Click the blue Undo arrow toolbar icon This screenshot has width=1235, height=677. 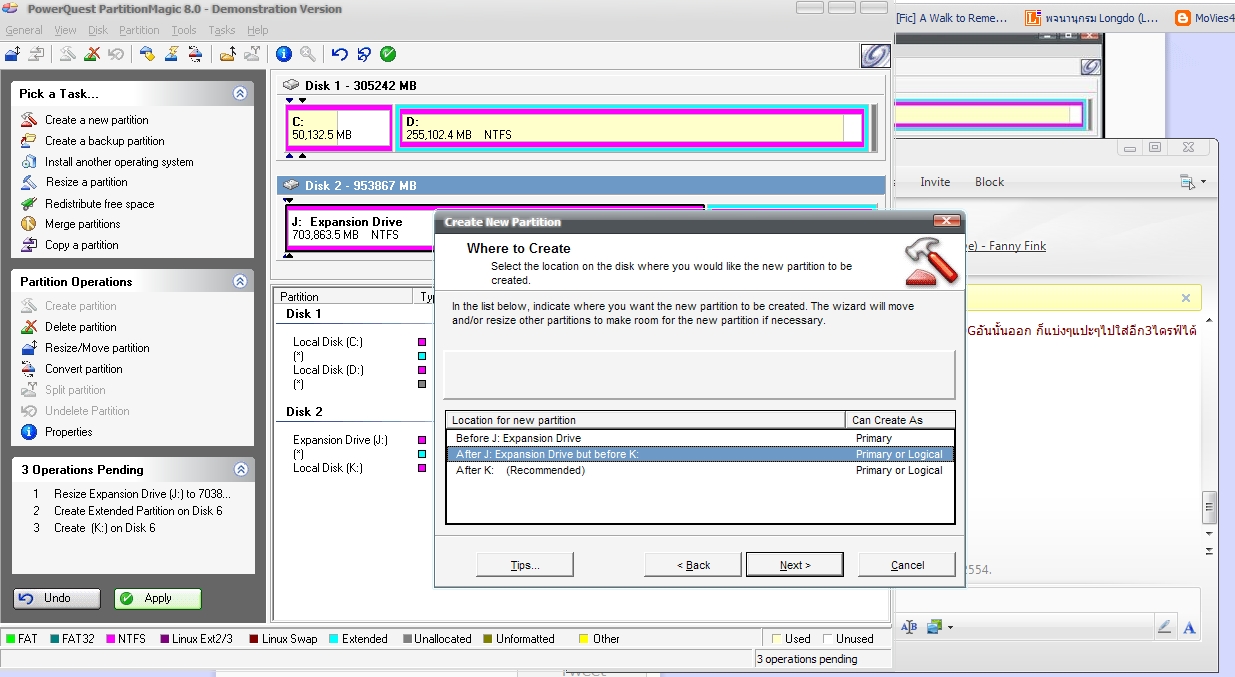coord(340,54)
